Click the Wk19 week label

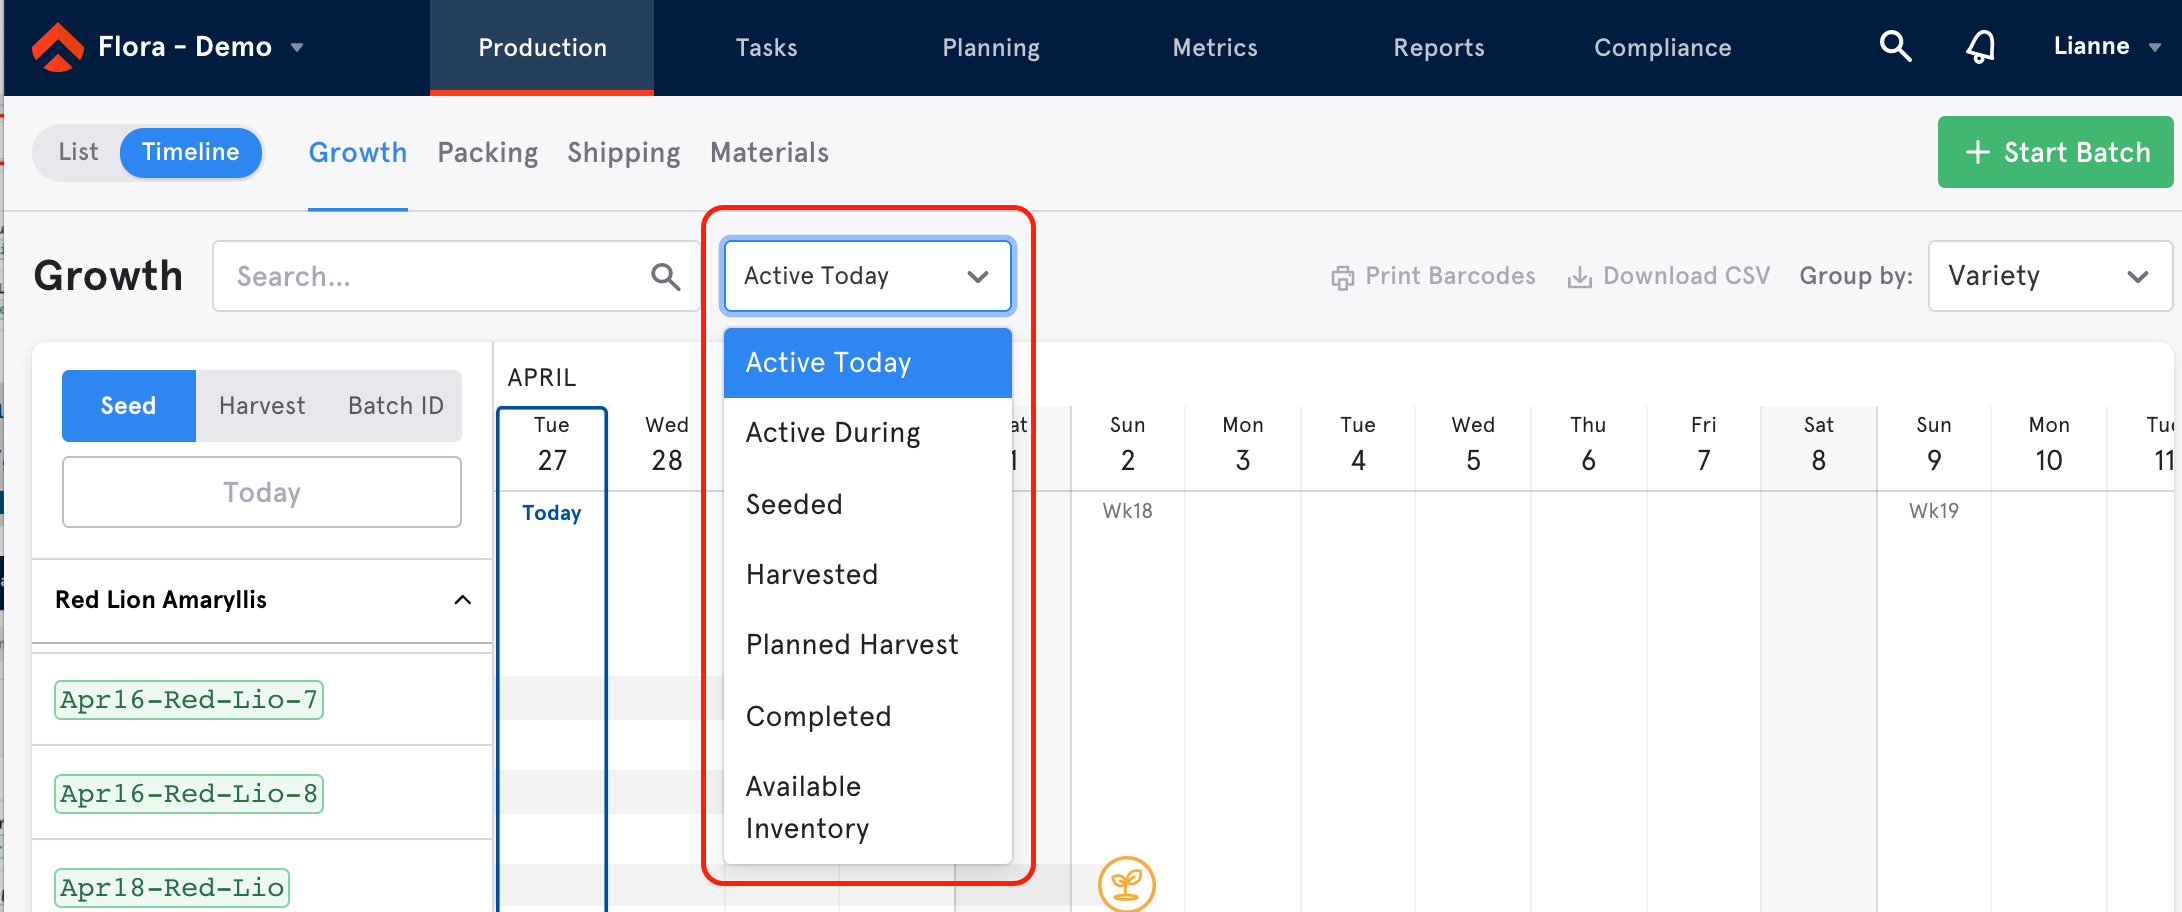pos(1934,511)
